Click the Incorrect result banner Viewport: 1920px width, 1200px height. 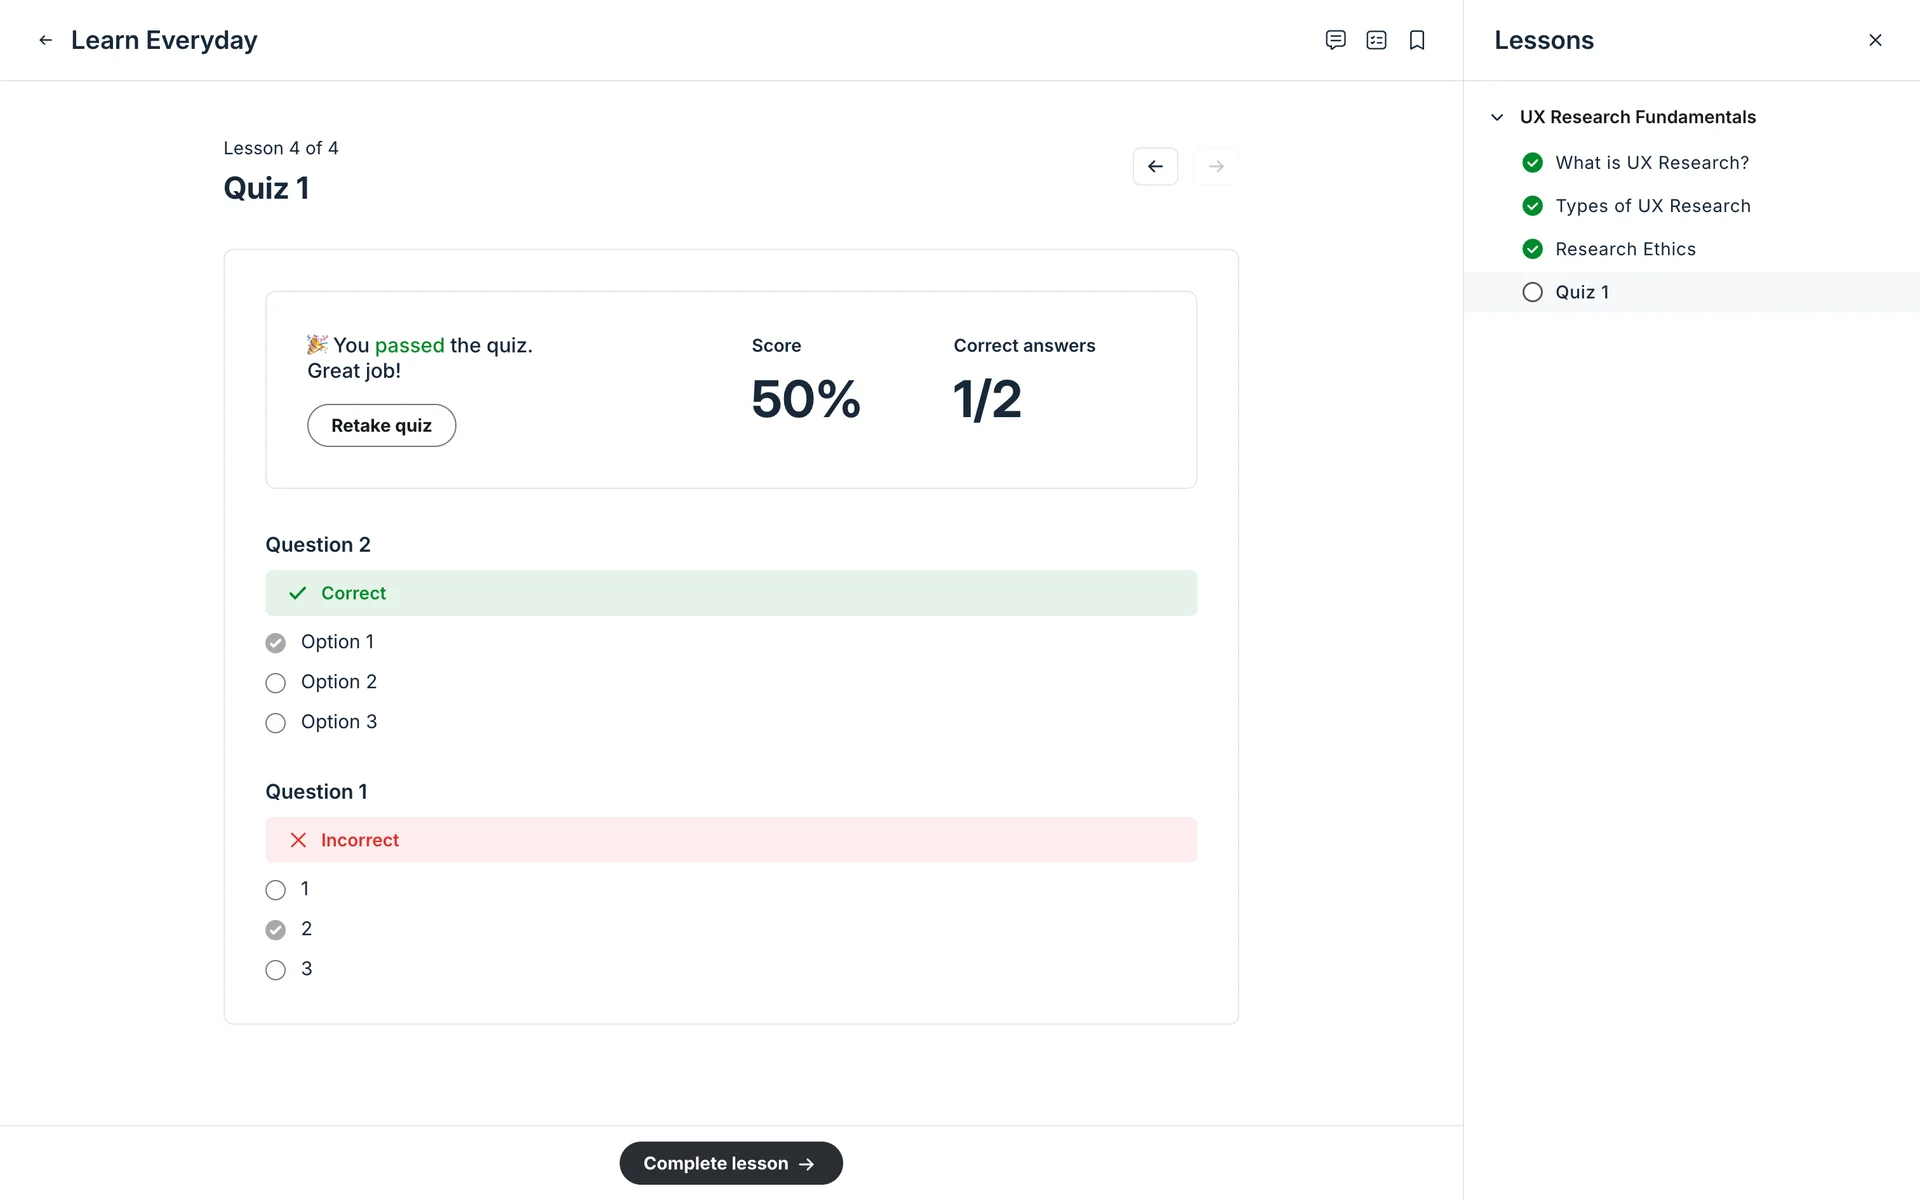click(730, 840)
